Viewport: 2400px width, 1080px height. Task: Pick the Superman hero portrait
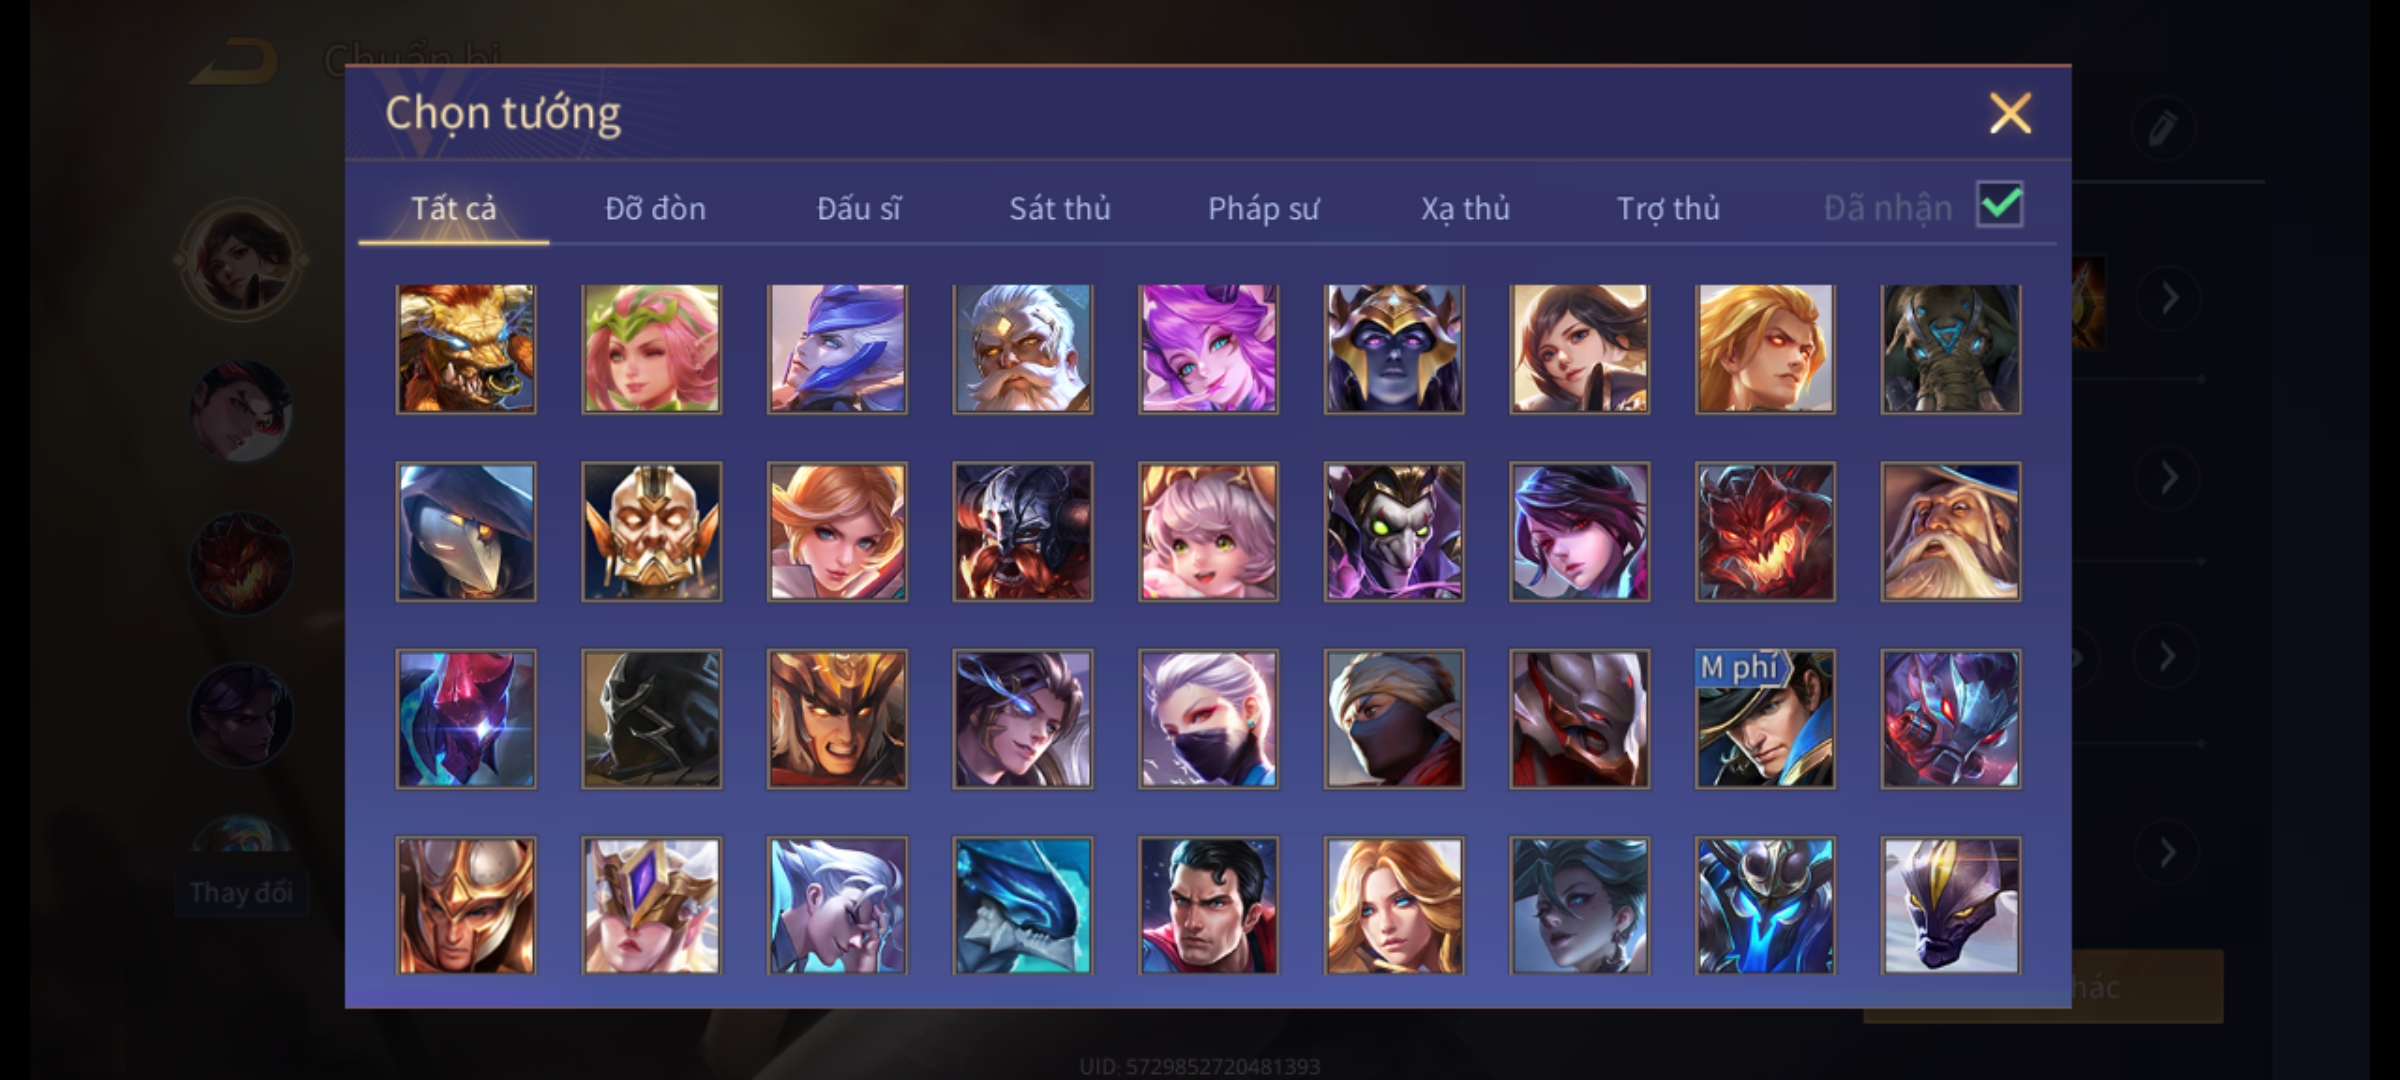(x=1208, y=906)
